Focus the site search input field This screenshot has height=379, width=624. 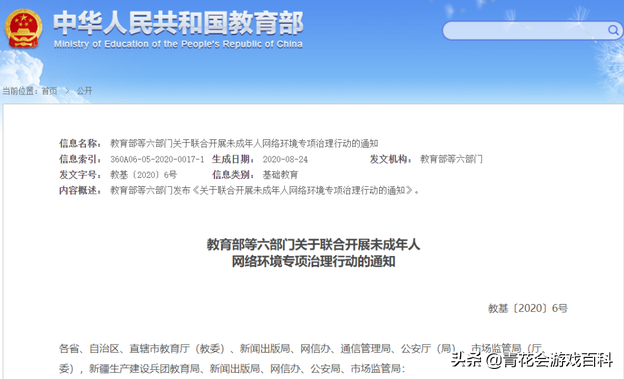532,30
